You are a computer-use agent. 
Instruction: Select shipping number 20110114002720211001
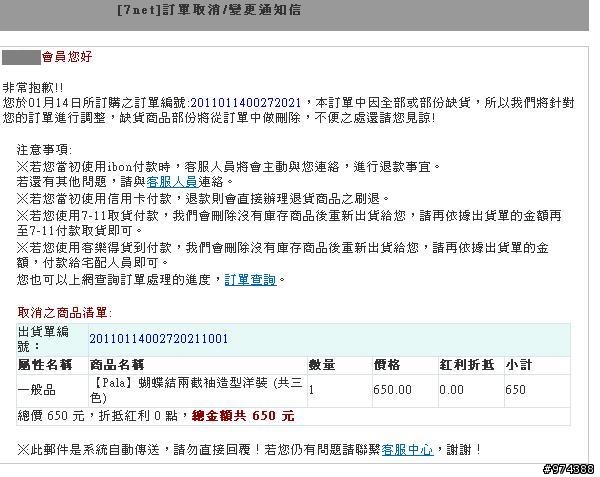[159, 339]
